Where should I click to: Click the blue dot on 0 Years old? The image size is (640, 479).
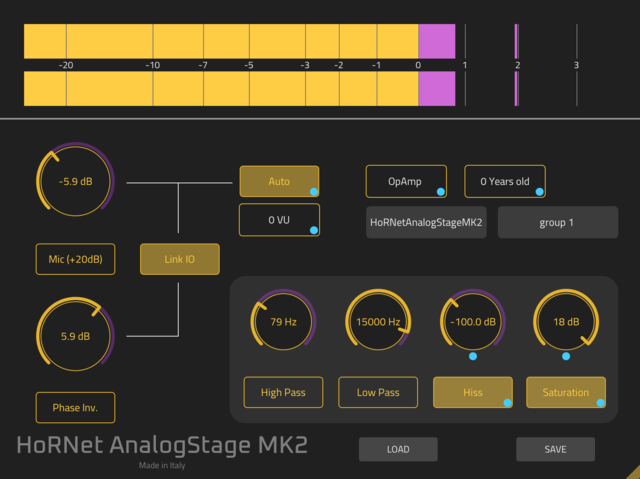tap(540, 192)
